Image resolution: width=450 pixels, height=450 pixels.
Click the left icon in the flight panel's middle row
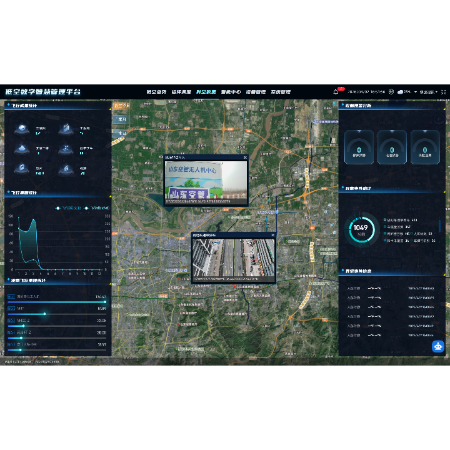tap(22, 149)
